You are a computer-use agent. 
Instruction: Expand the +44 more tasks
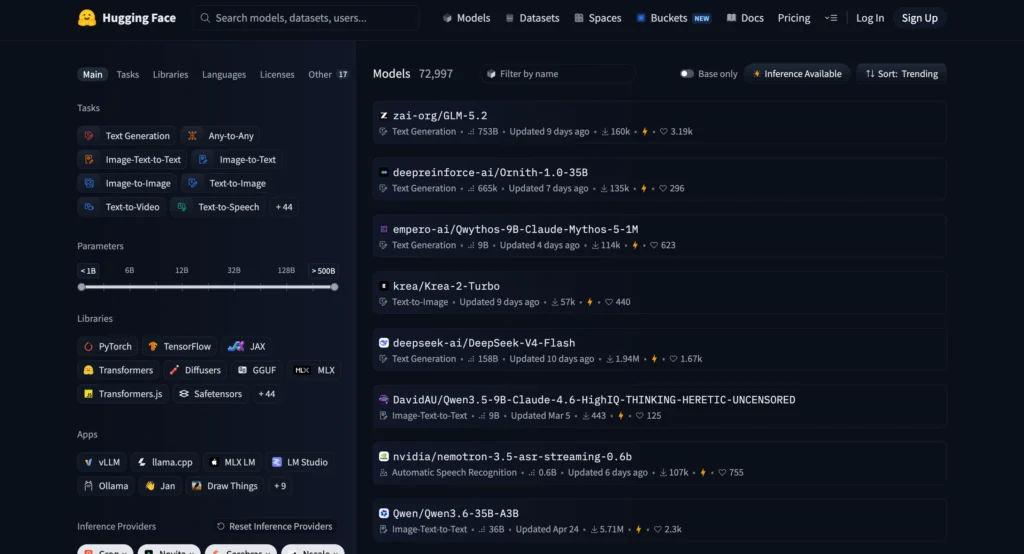pos(284,206)
